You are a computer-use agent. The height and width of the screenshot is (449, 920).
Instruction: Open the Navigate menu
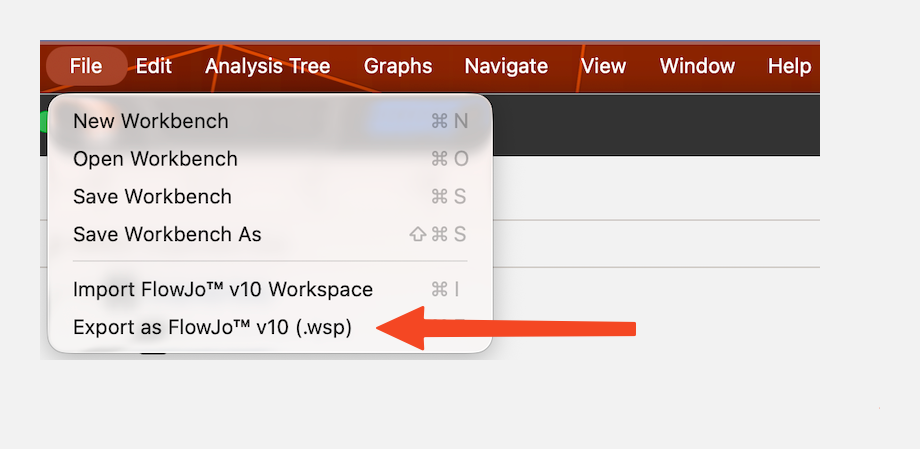(x=506, y=66)
